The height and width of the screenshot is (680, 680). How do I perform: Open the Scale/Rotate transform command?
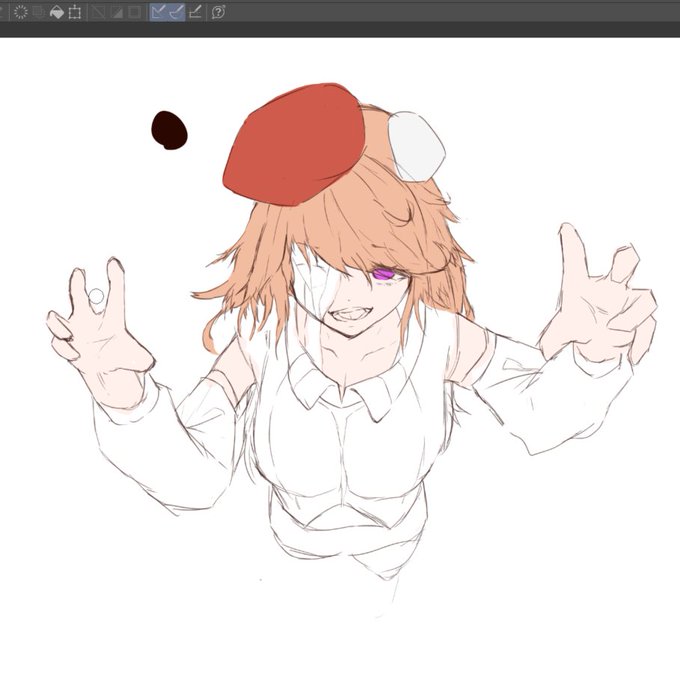pos(75,12)
